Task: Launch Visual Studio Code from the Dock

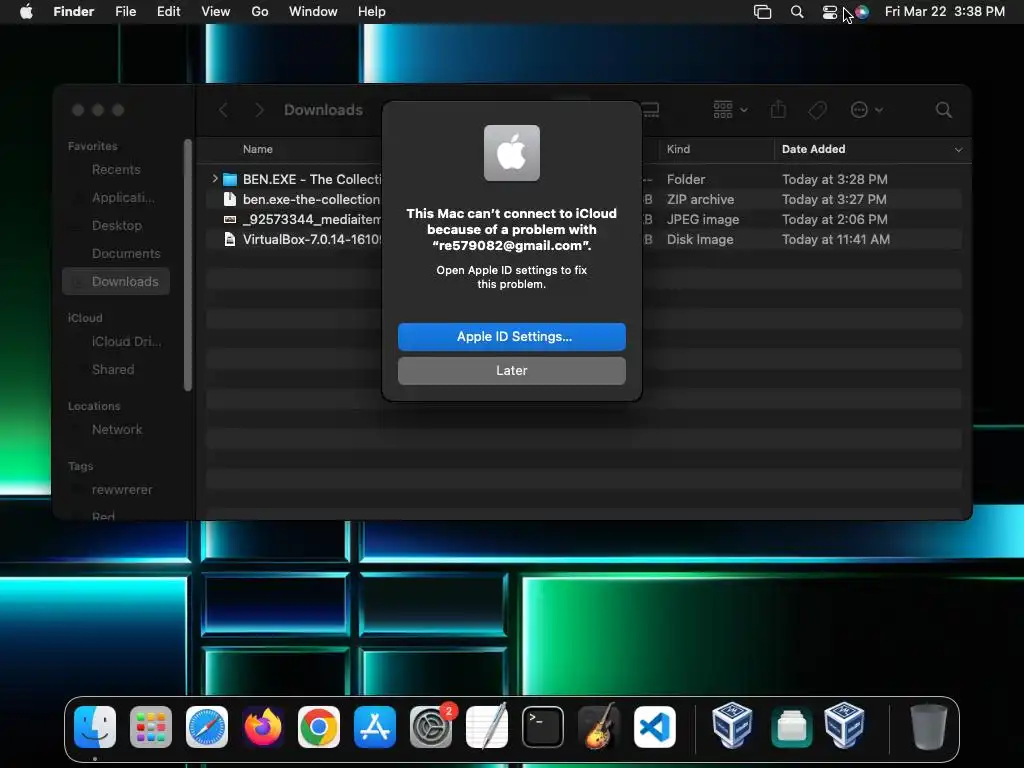Action: coord(655,727)
